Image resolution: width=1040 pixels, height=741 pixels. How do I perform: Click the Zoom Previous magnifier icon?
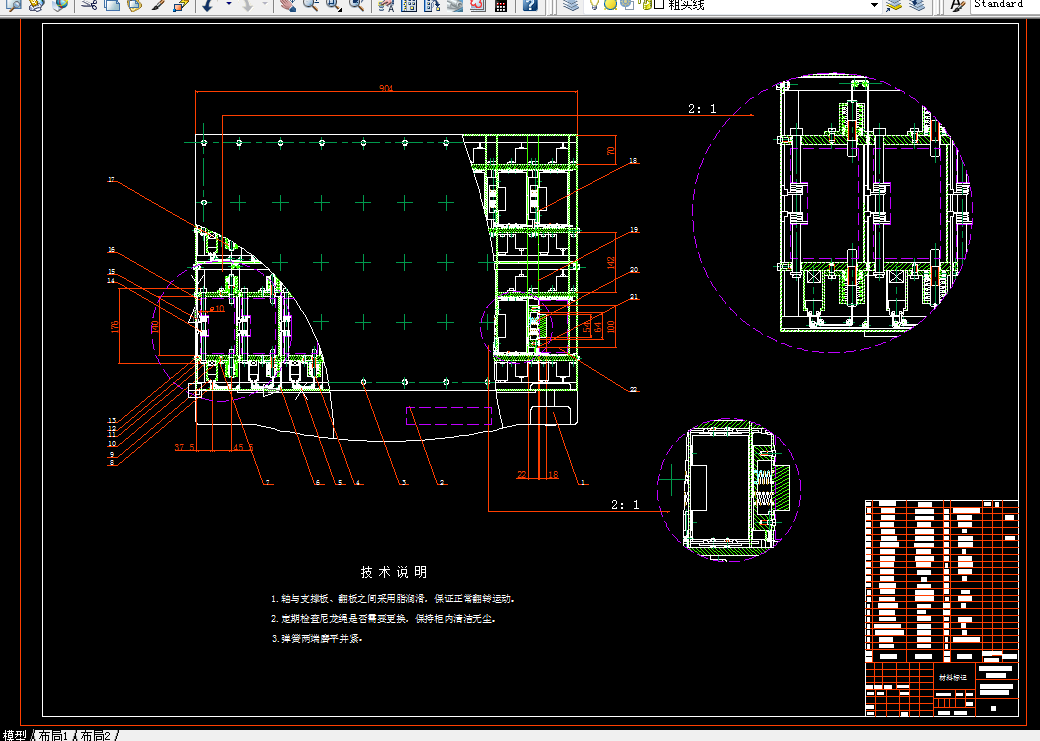click(x=356, y=5)
